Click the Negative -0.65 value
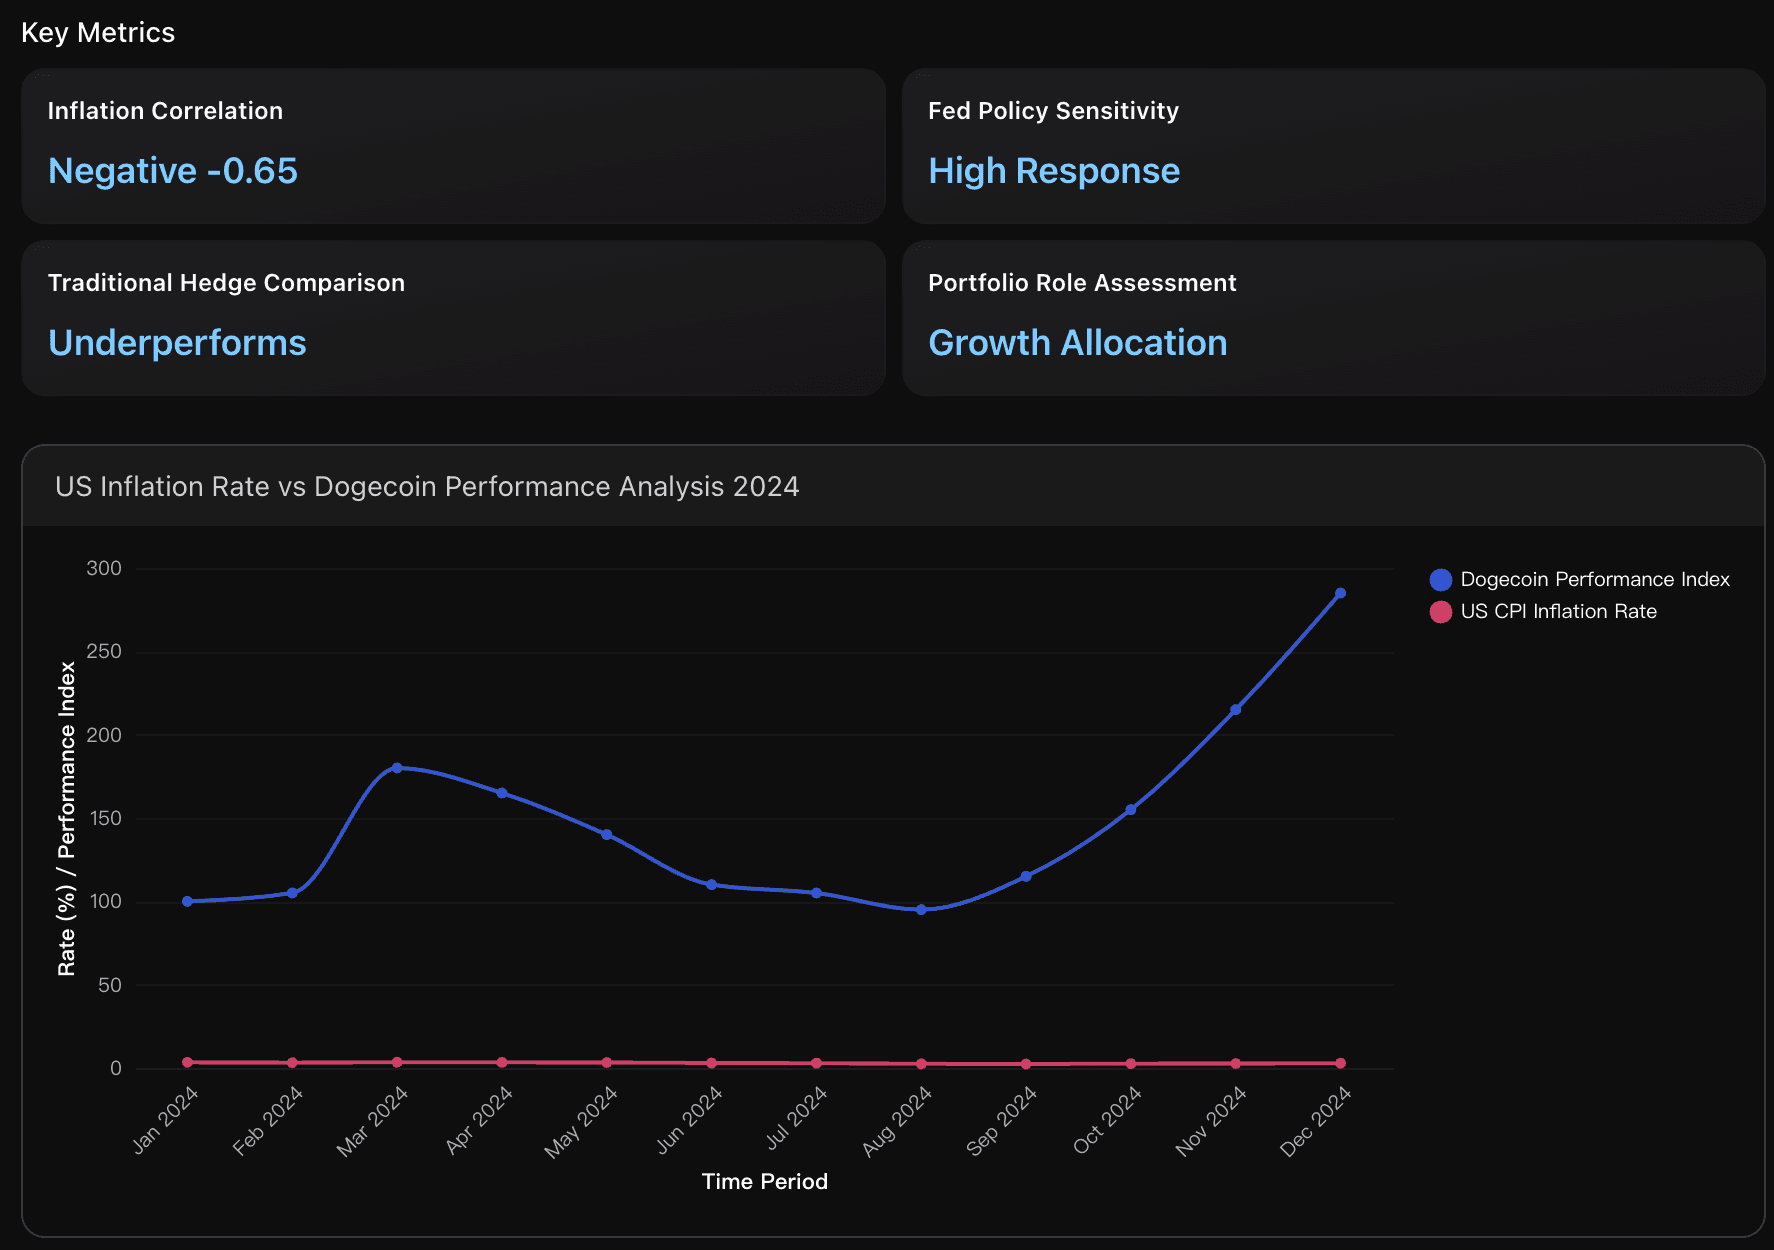Screen dimensions: 1774x1250 [173, 171]
